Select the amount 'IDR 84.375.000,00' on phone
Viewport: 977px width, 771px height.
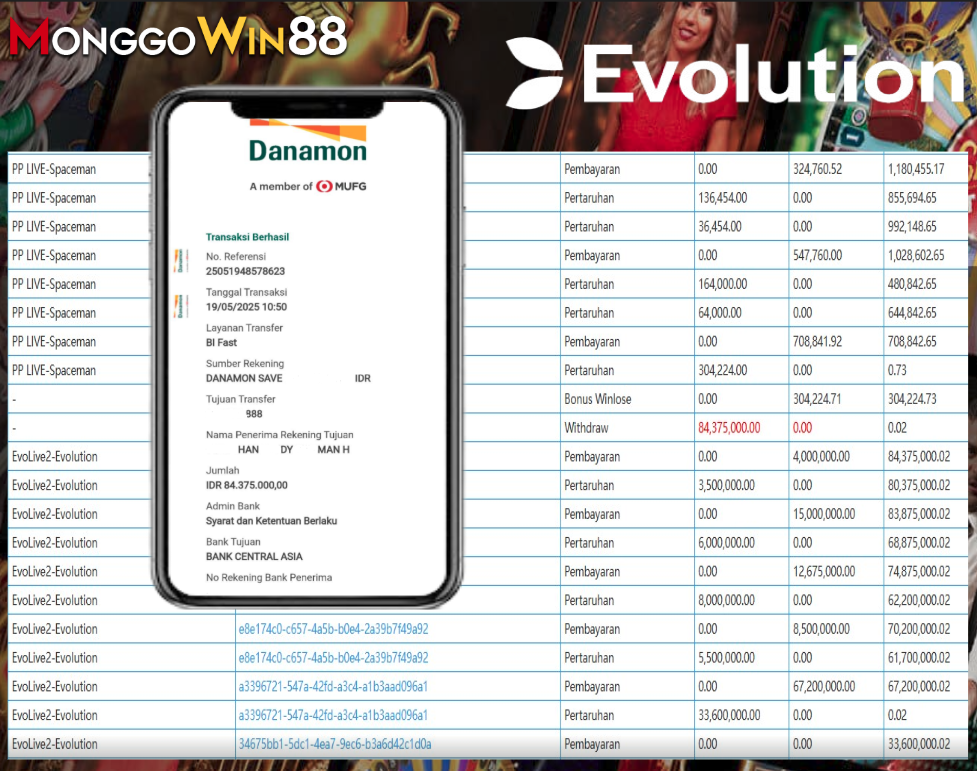coord(247,485)
